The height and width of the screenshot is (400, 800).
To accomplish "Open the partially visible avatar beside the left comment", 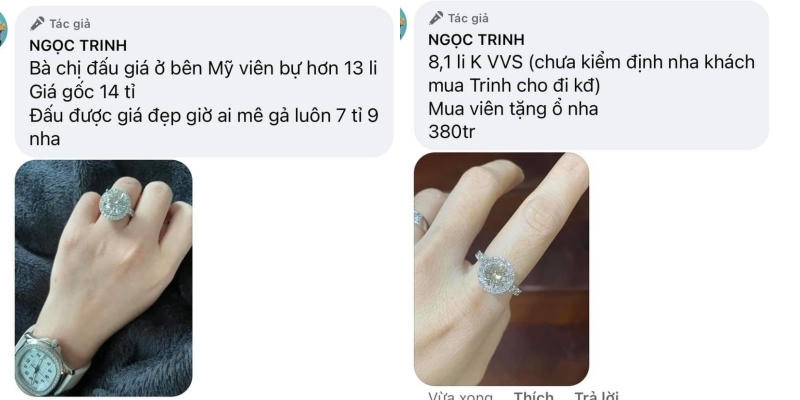I will (3, 30).
